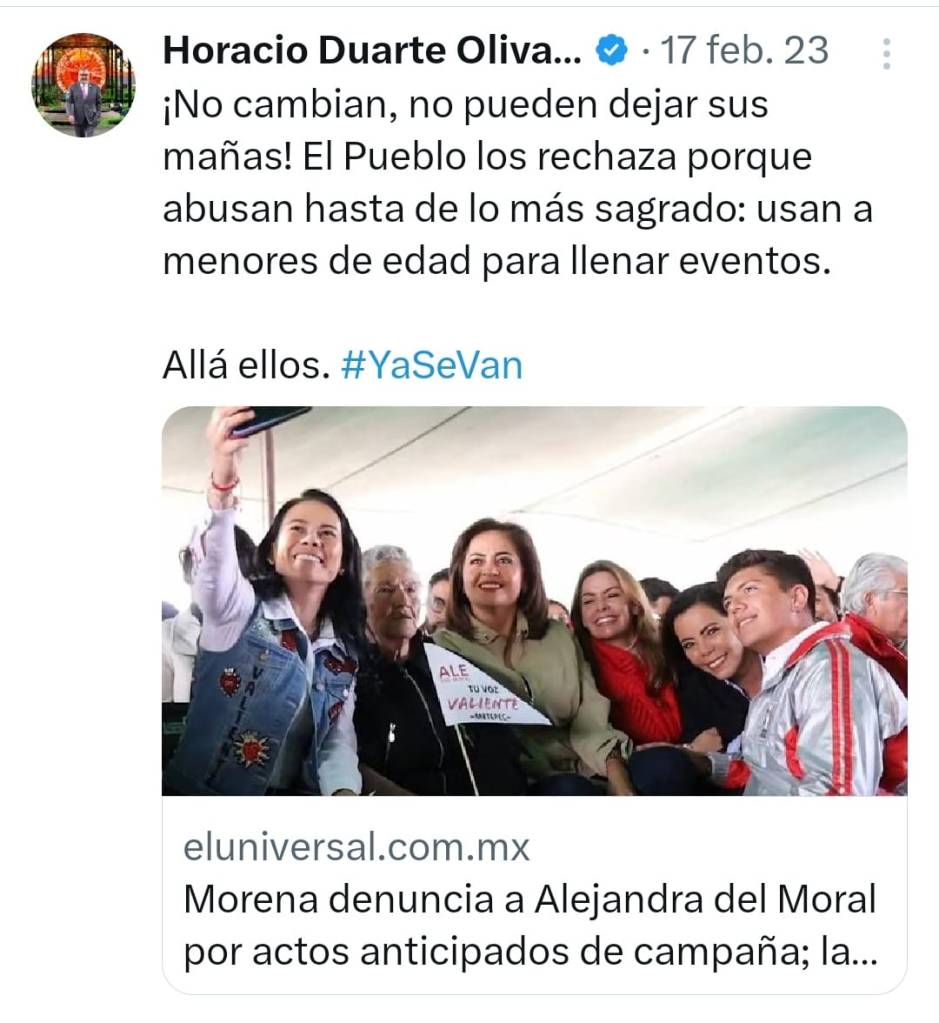Click the 17 feb. 23 timestamp
Image resolution: width=939 pixels, height=1023 pixels.
(x=745, y=50)
